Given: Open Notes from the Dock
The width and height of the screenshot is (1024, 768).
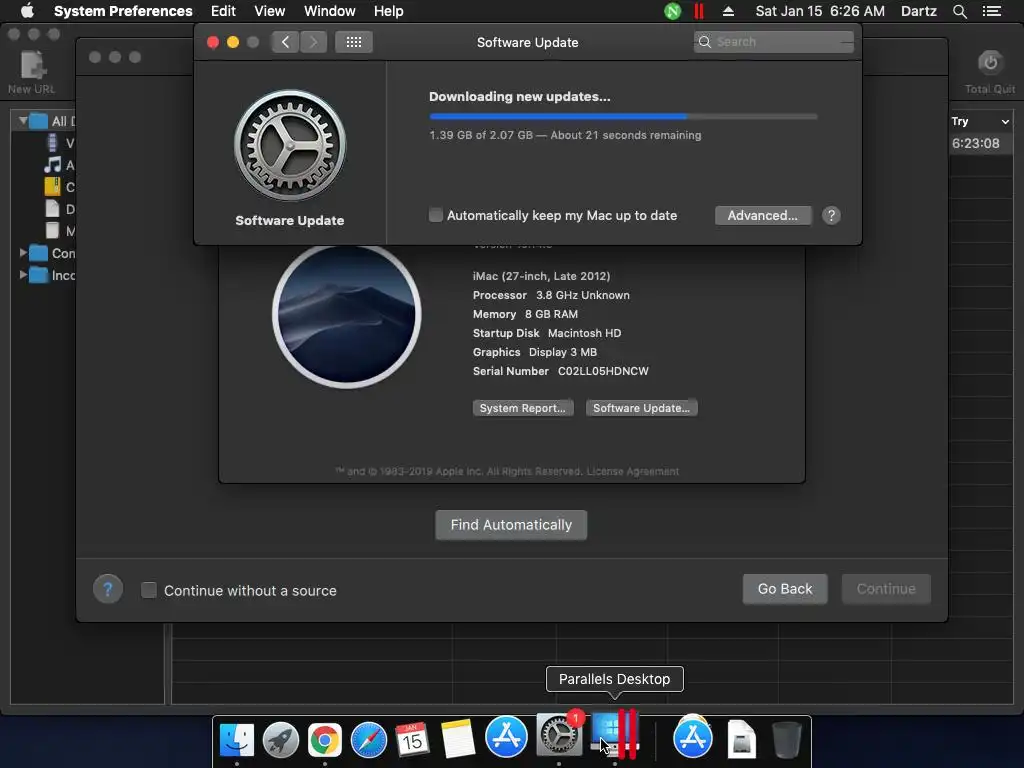Looking at the screenshot, I should tap(458, 739).
